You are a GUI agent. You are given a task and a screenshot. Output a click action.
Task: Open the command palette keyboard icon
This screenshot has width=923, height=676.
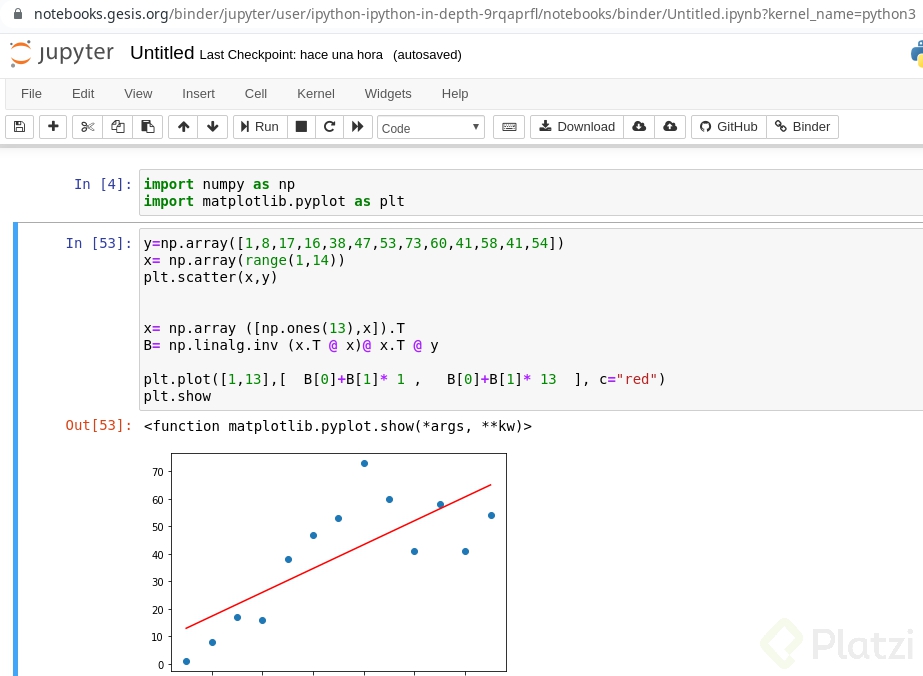[509, 127]
